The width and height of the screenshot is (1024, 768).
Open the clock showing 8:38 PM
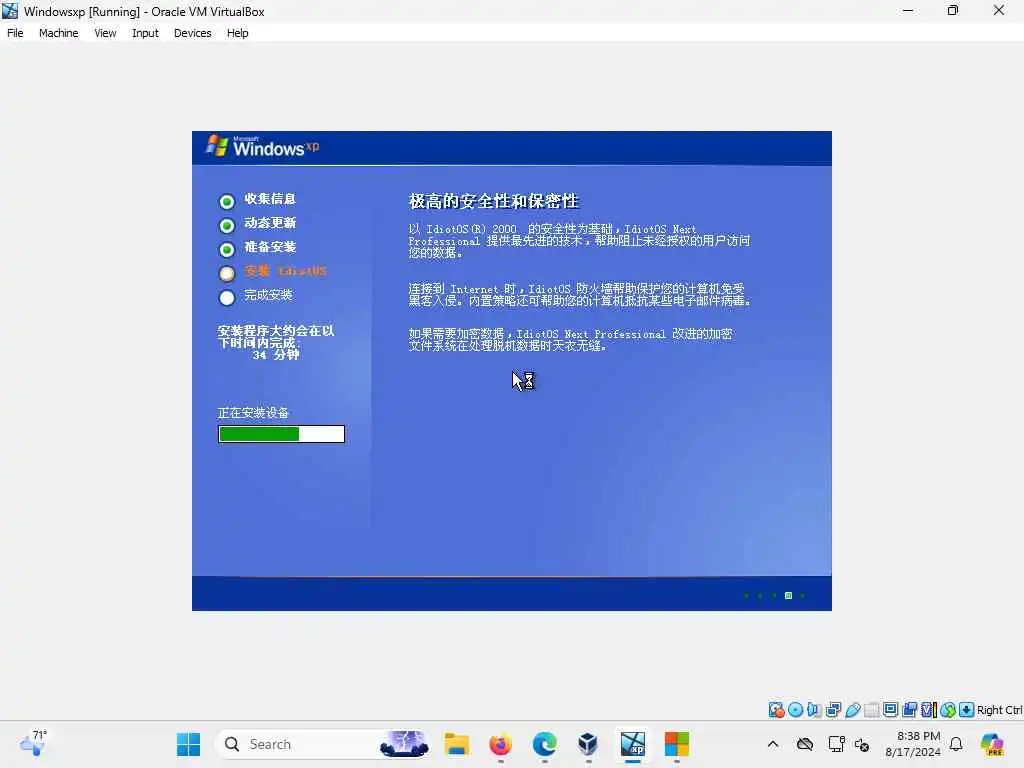(913, 744)
